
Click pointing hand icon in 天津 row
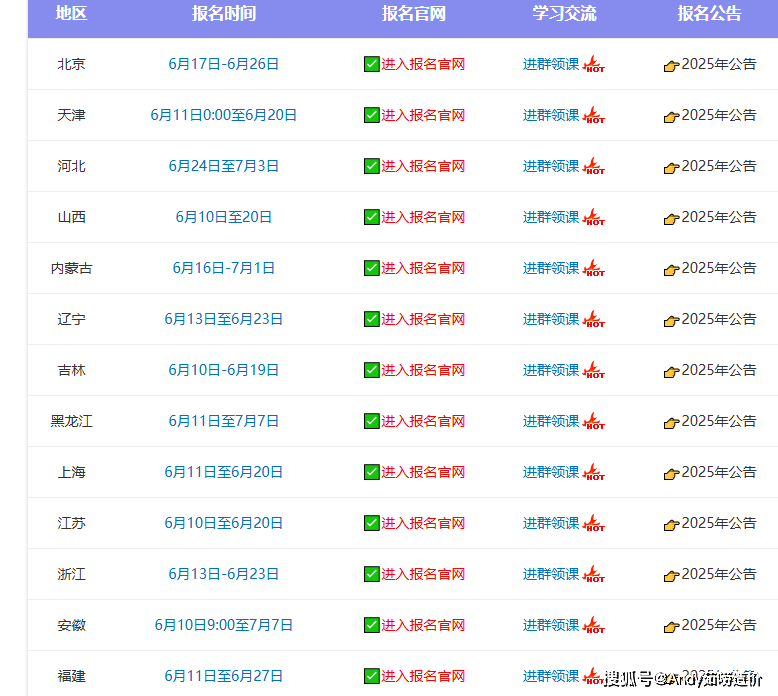click(x=671, y=117)
